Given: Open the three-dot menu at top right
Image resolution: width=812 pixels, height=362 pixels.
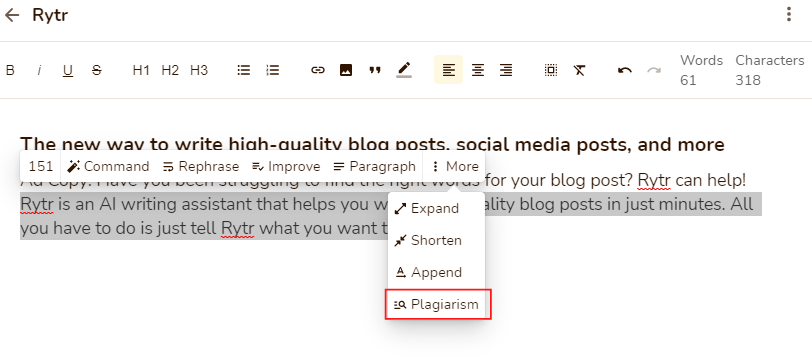Looking at the screenshot, I should coord(789,14).
